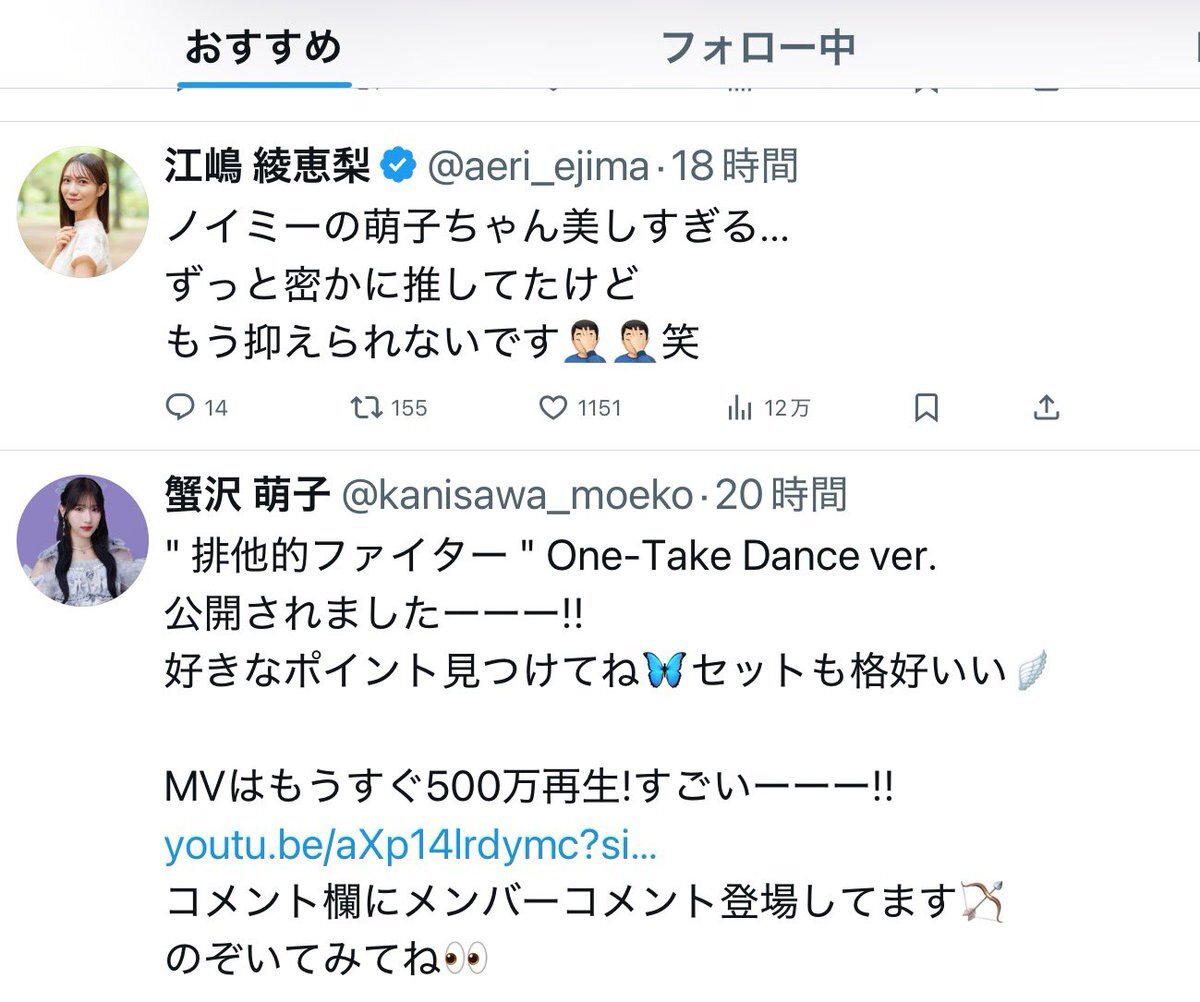Switch to the おすすめ tab
The image size is (1200, 1002).
264,47
